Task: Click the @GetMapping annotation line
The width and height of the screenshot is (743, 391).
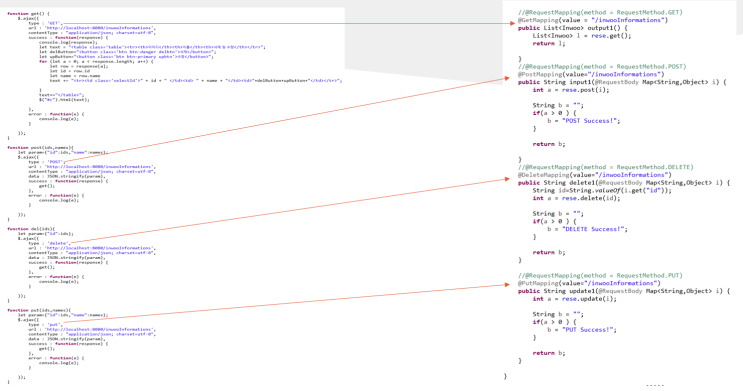Action: [592, 20]
